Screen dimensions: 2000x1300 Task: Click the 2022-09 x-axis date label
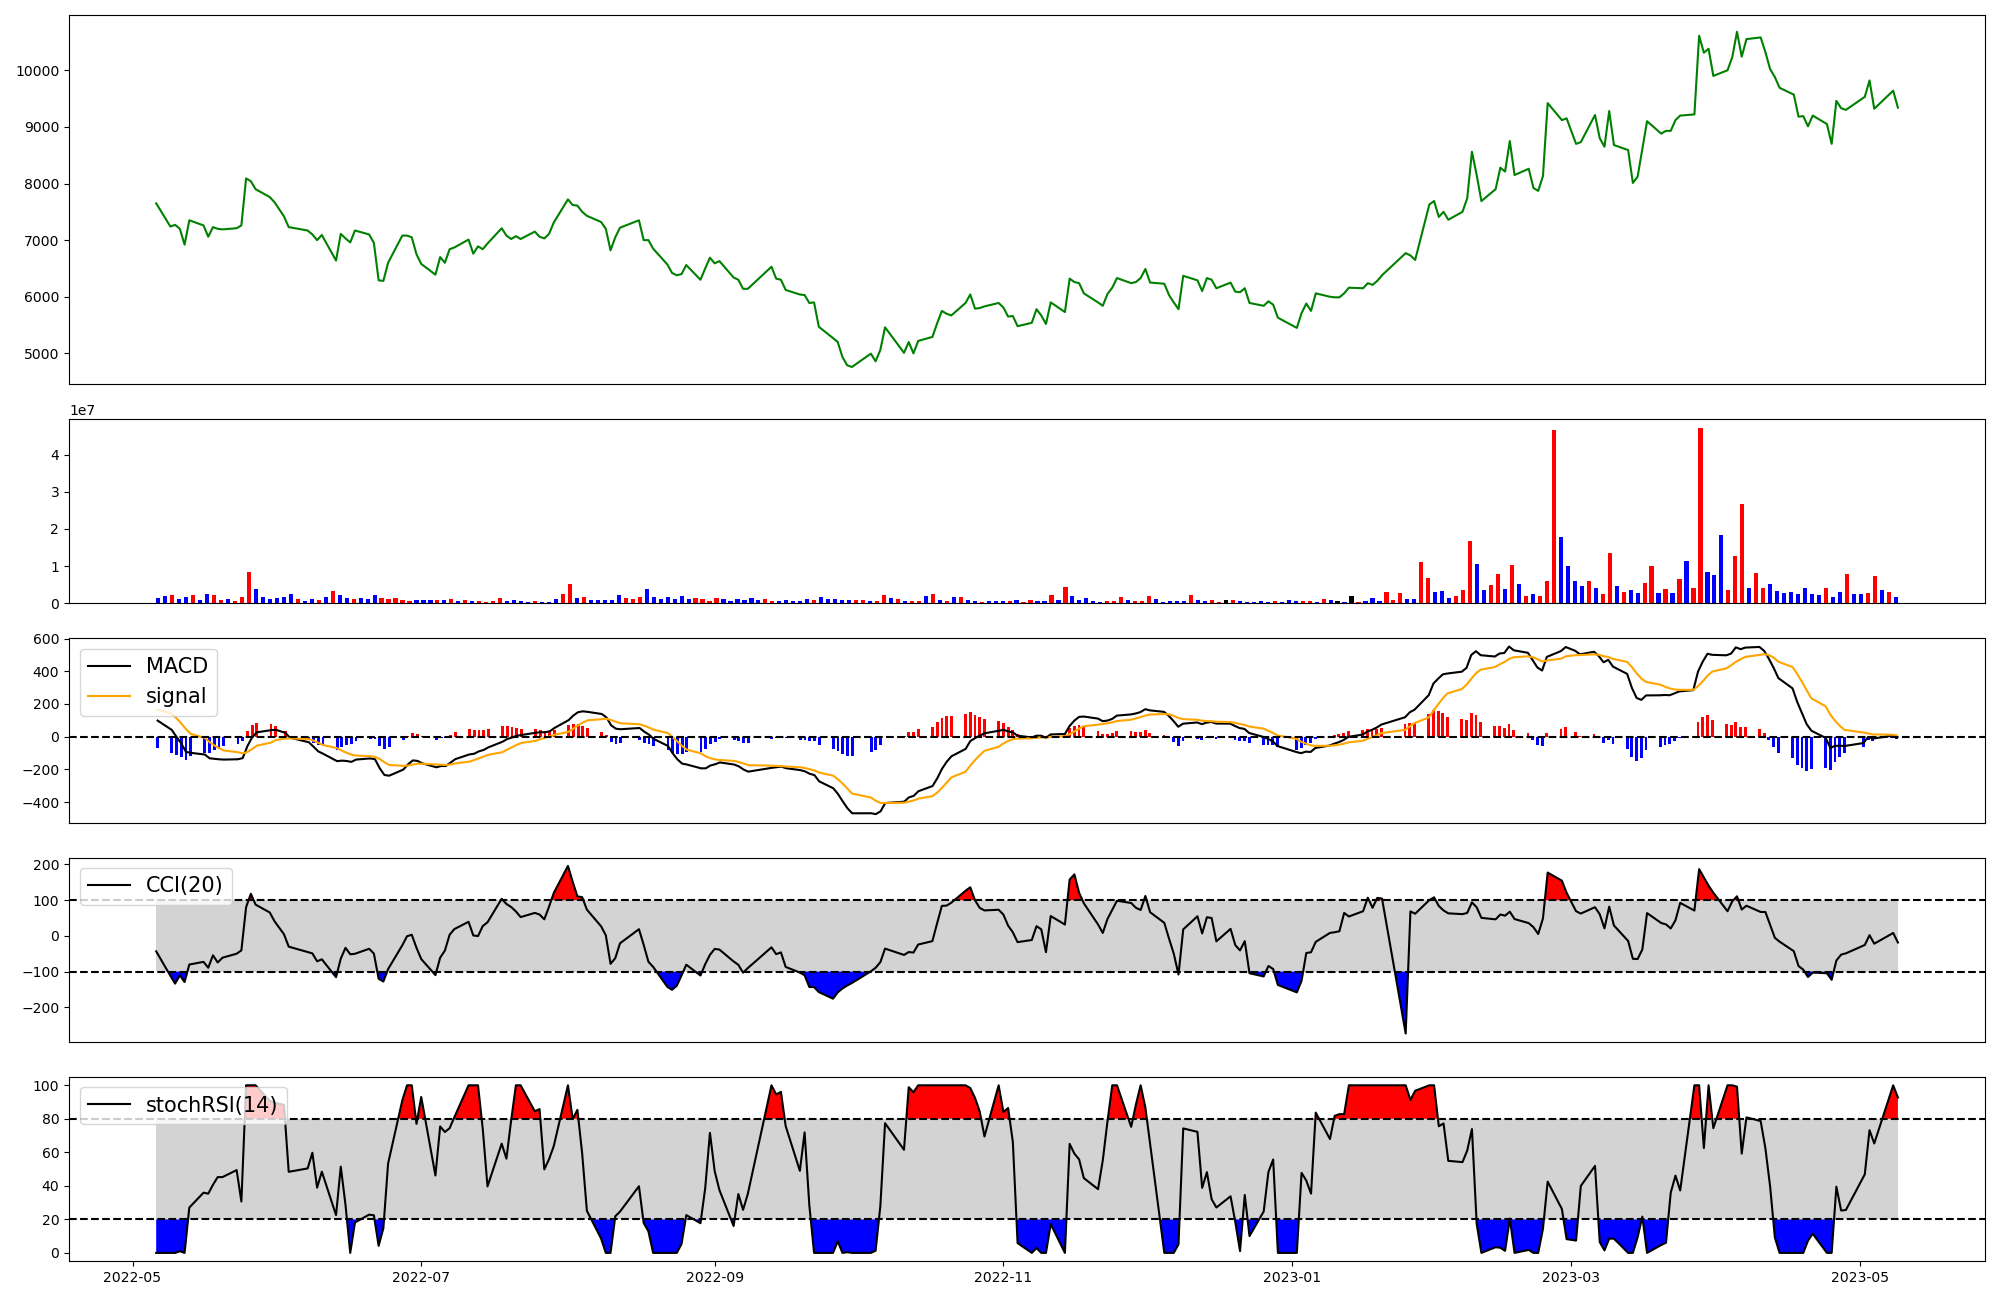pos(715,1277)
